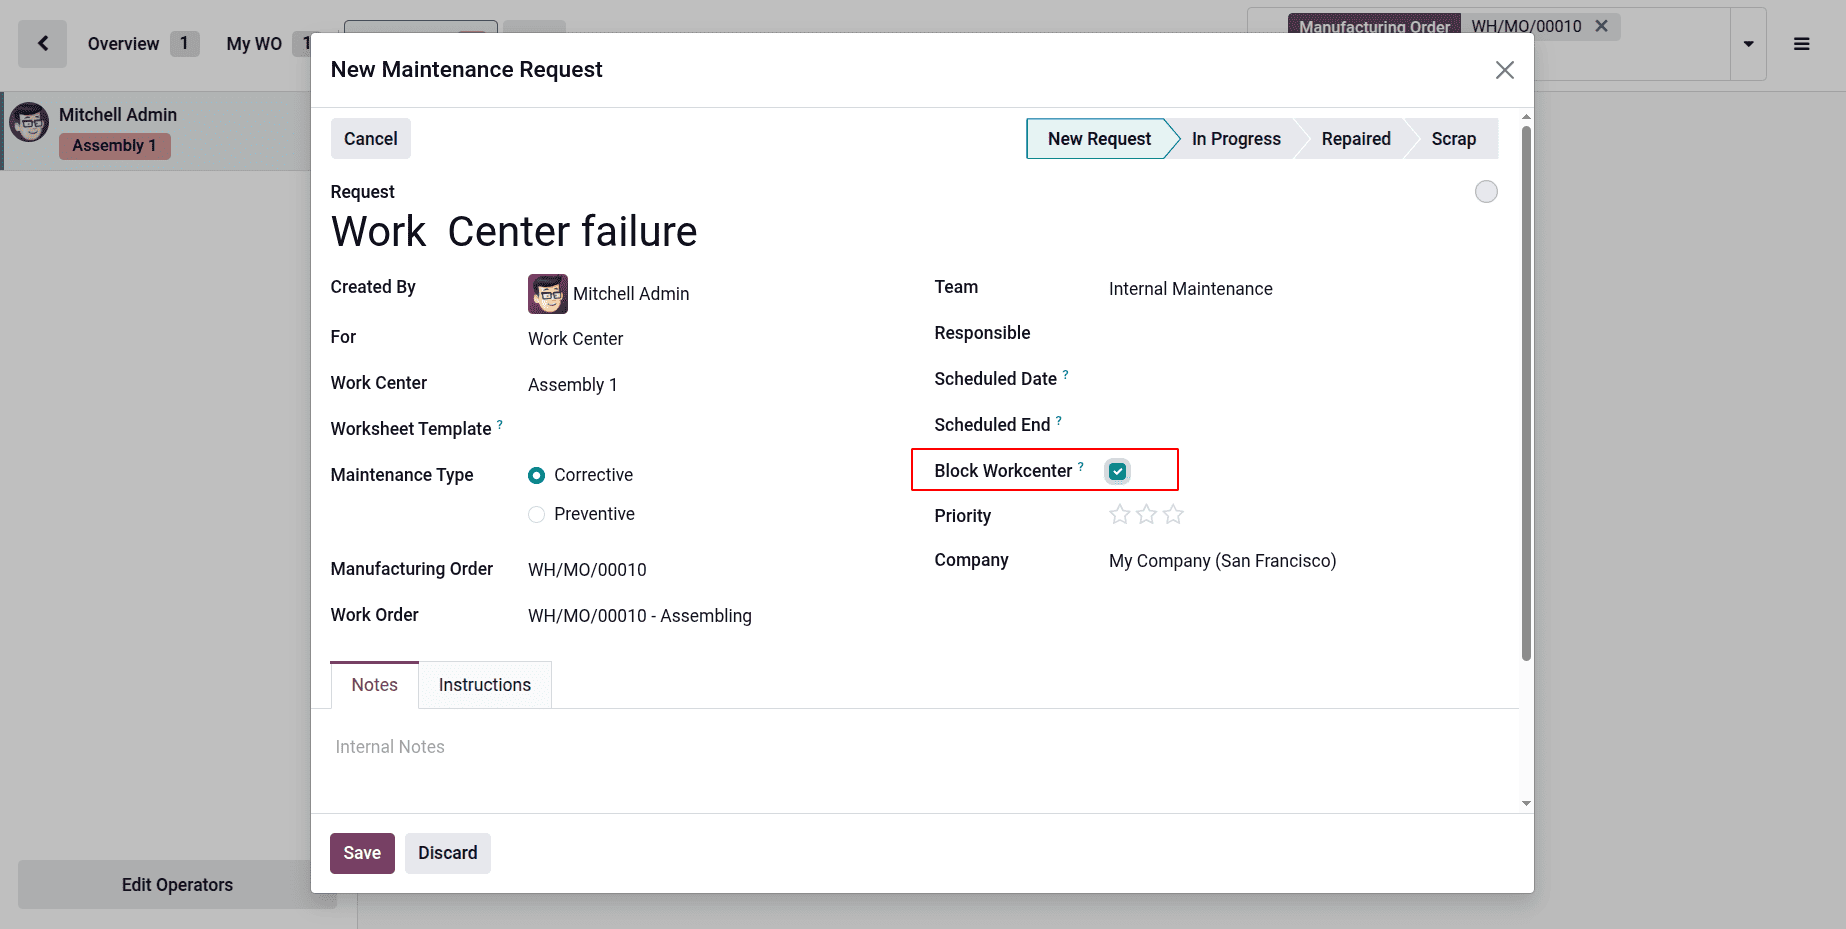
Task: Click the Manufacturing Order filter label
Action: (x=1374, y=26)
